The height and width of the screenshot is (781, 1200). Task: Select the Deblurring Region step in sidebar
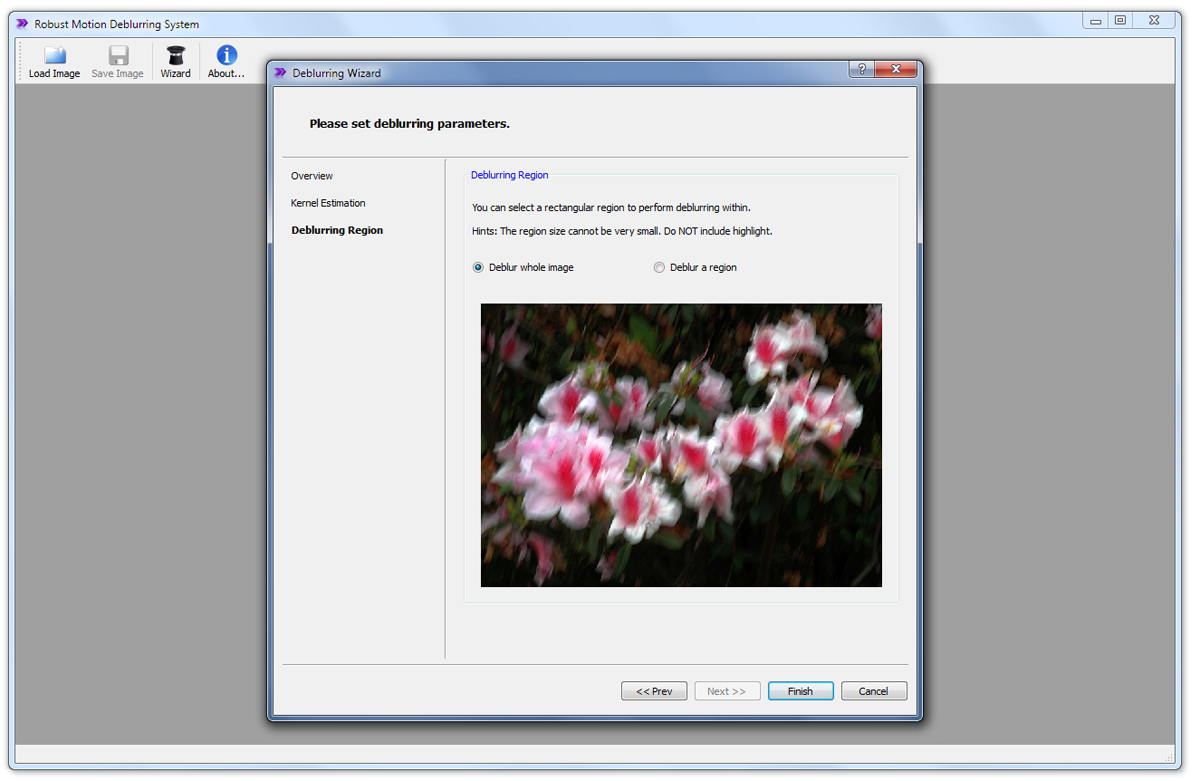coord(337,230)
